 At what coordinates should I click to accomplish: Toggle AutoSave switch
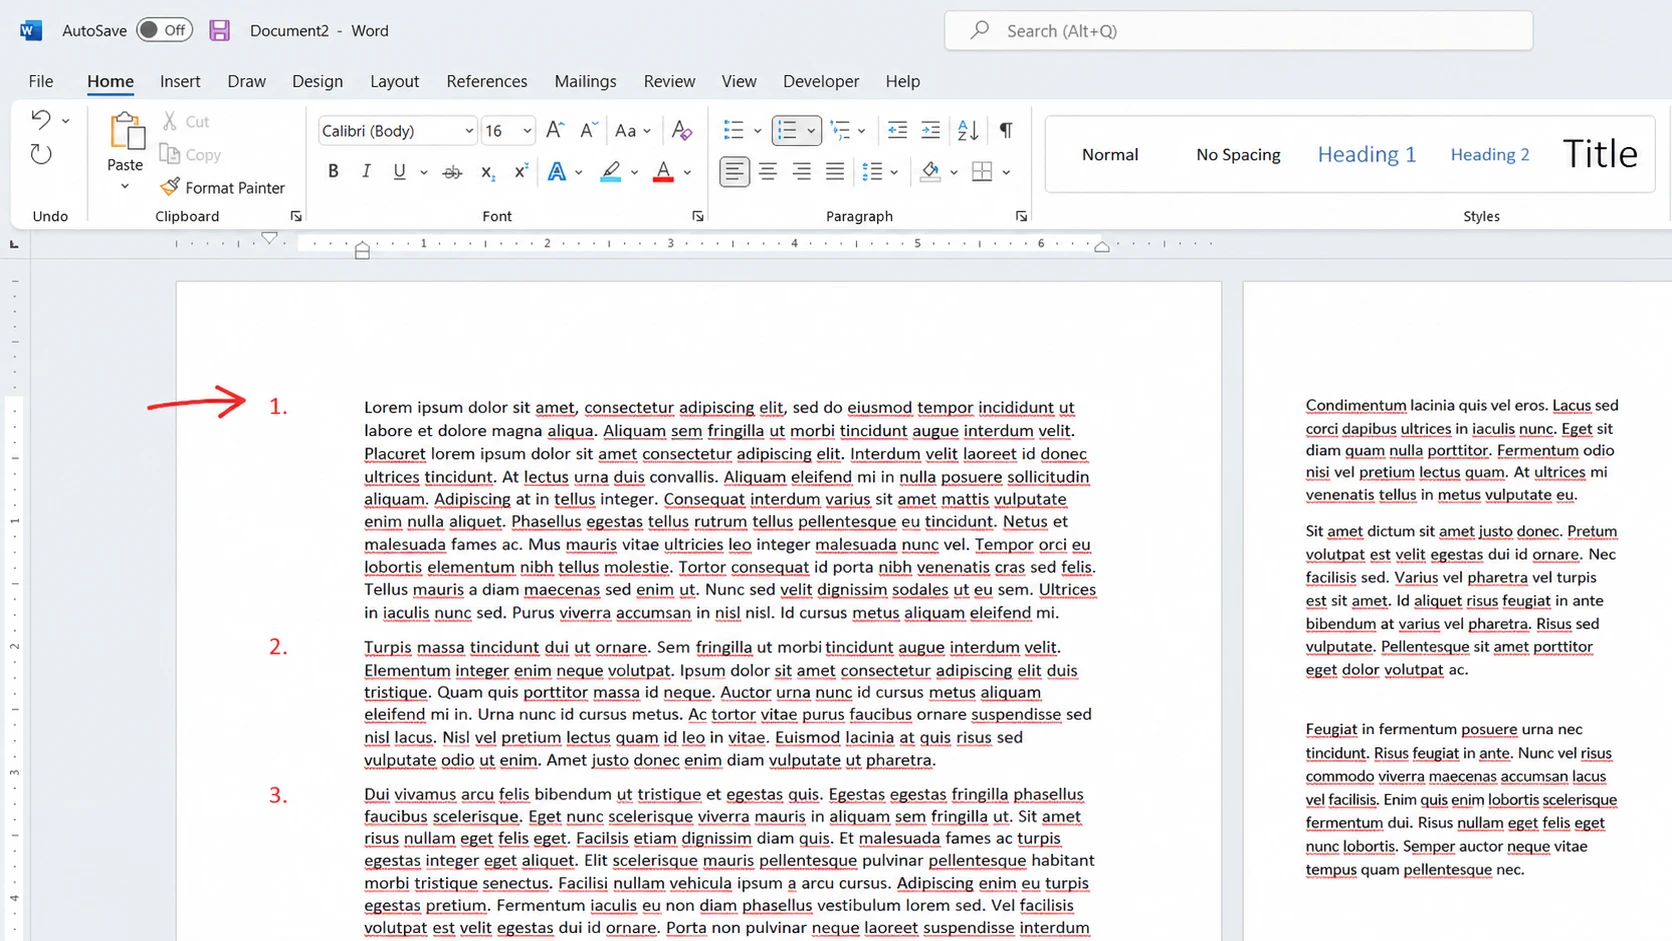164,30
